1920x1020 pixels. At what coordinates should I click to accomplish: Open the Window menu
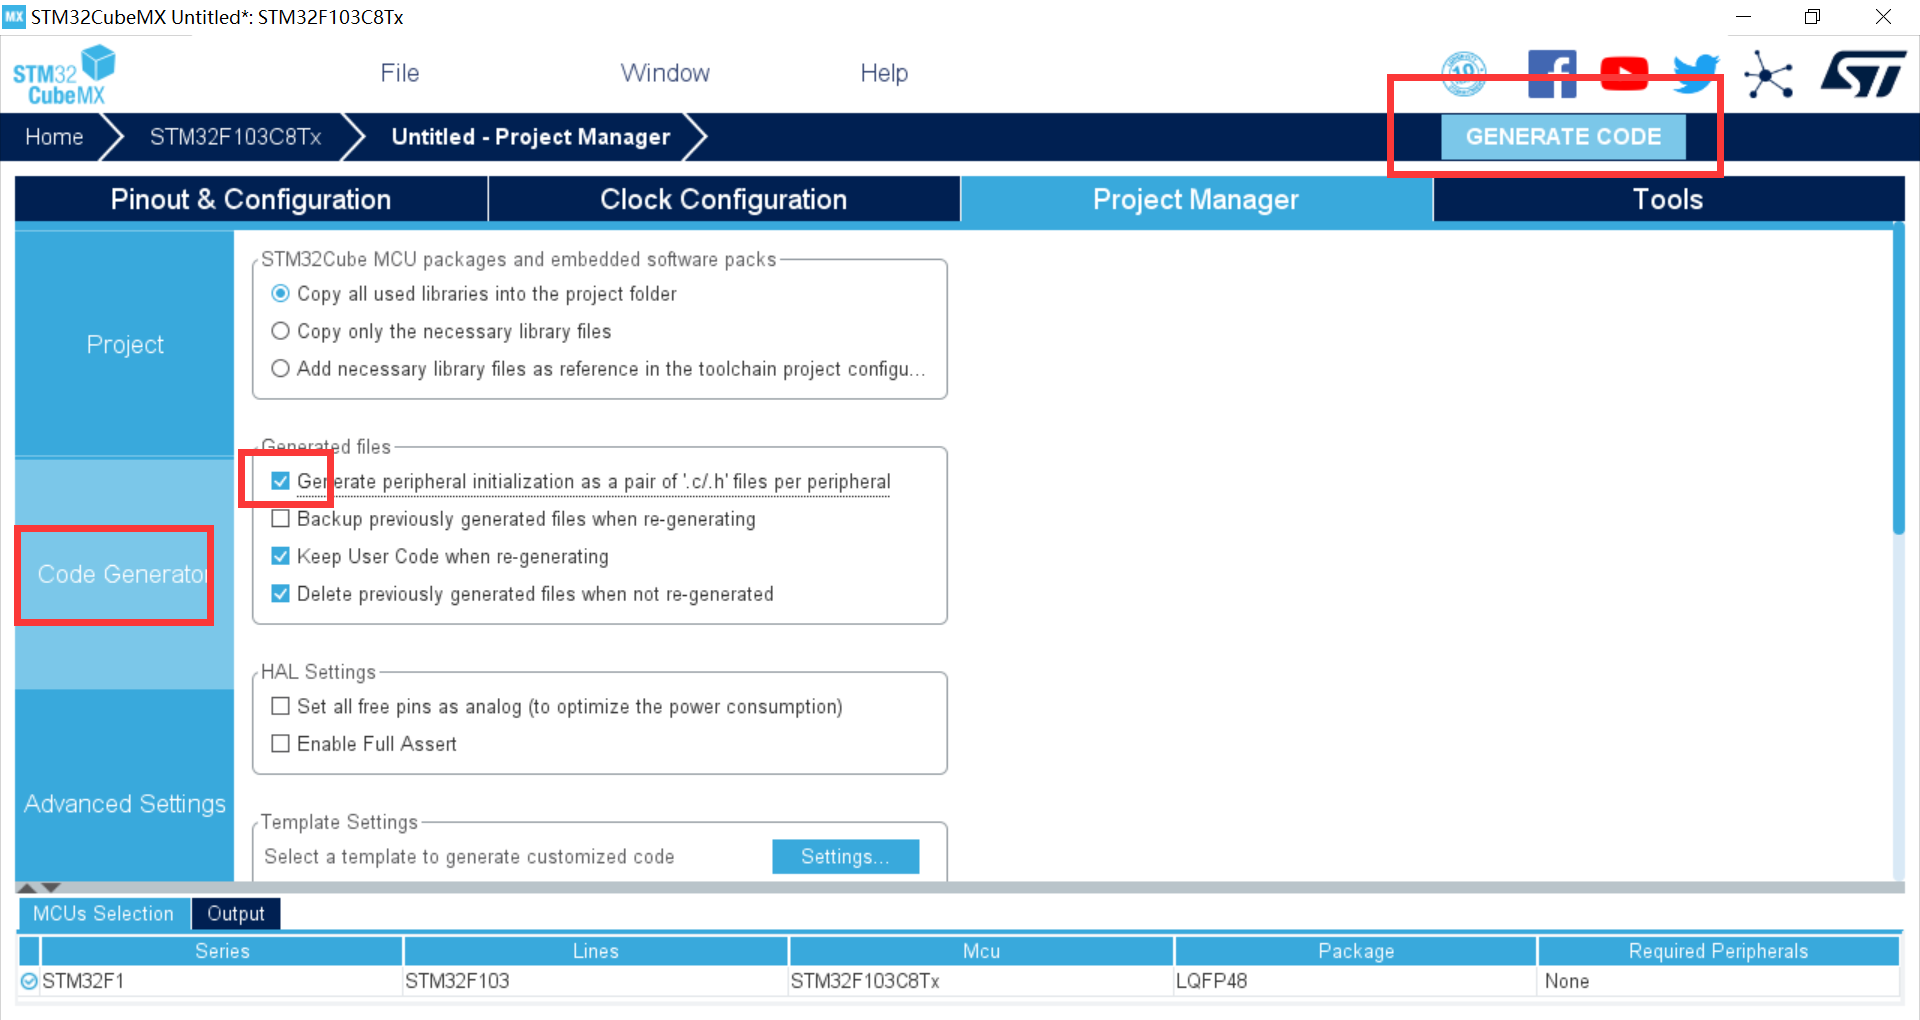click(665, 73)
